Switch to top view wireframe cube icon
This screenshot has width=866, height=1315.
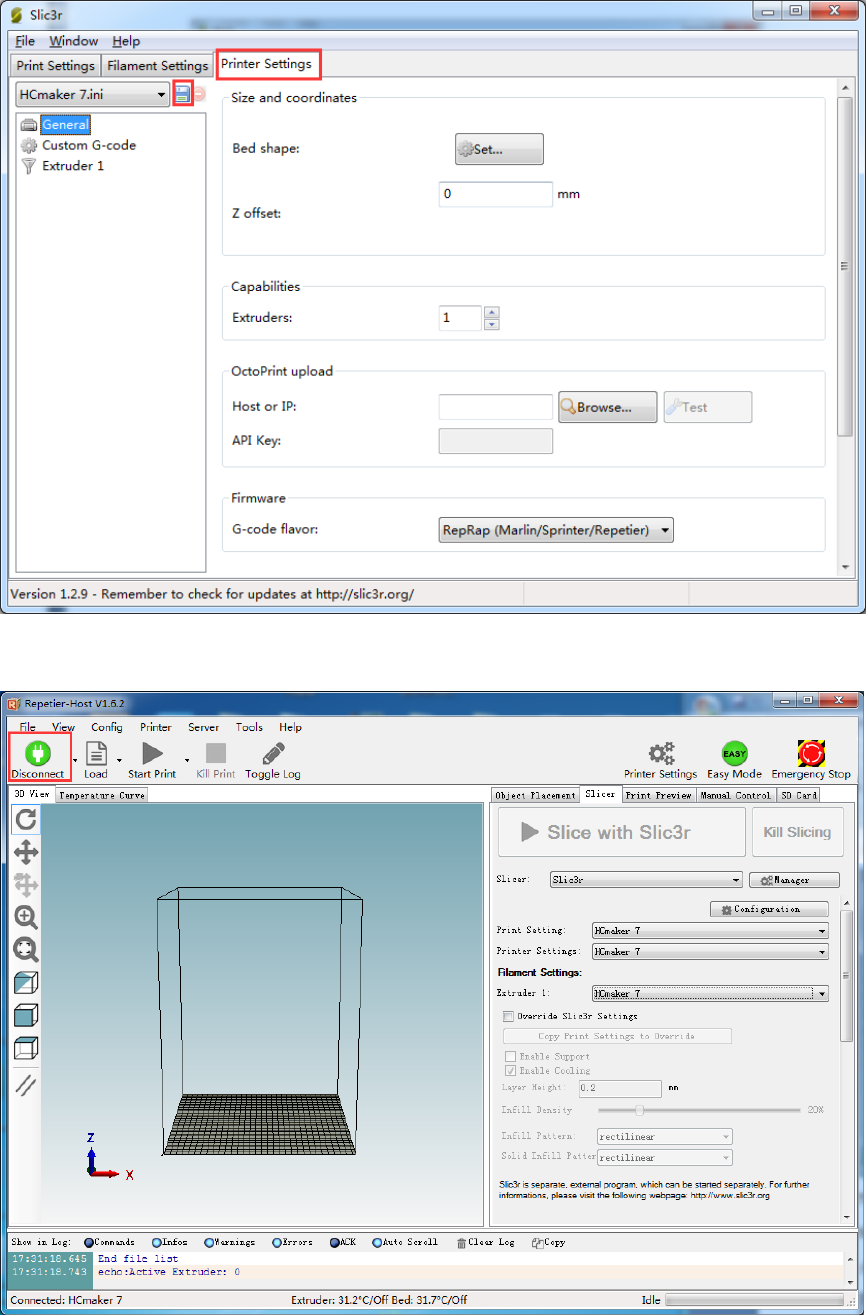pyautogui.click(x=26, y=1049)
